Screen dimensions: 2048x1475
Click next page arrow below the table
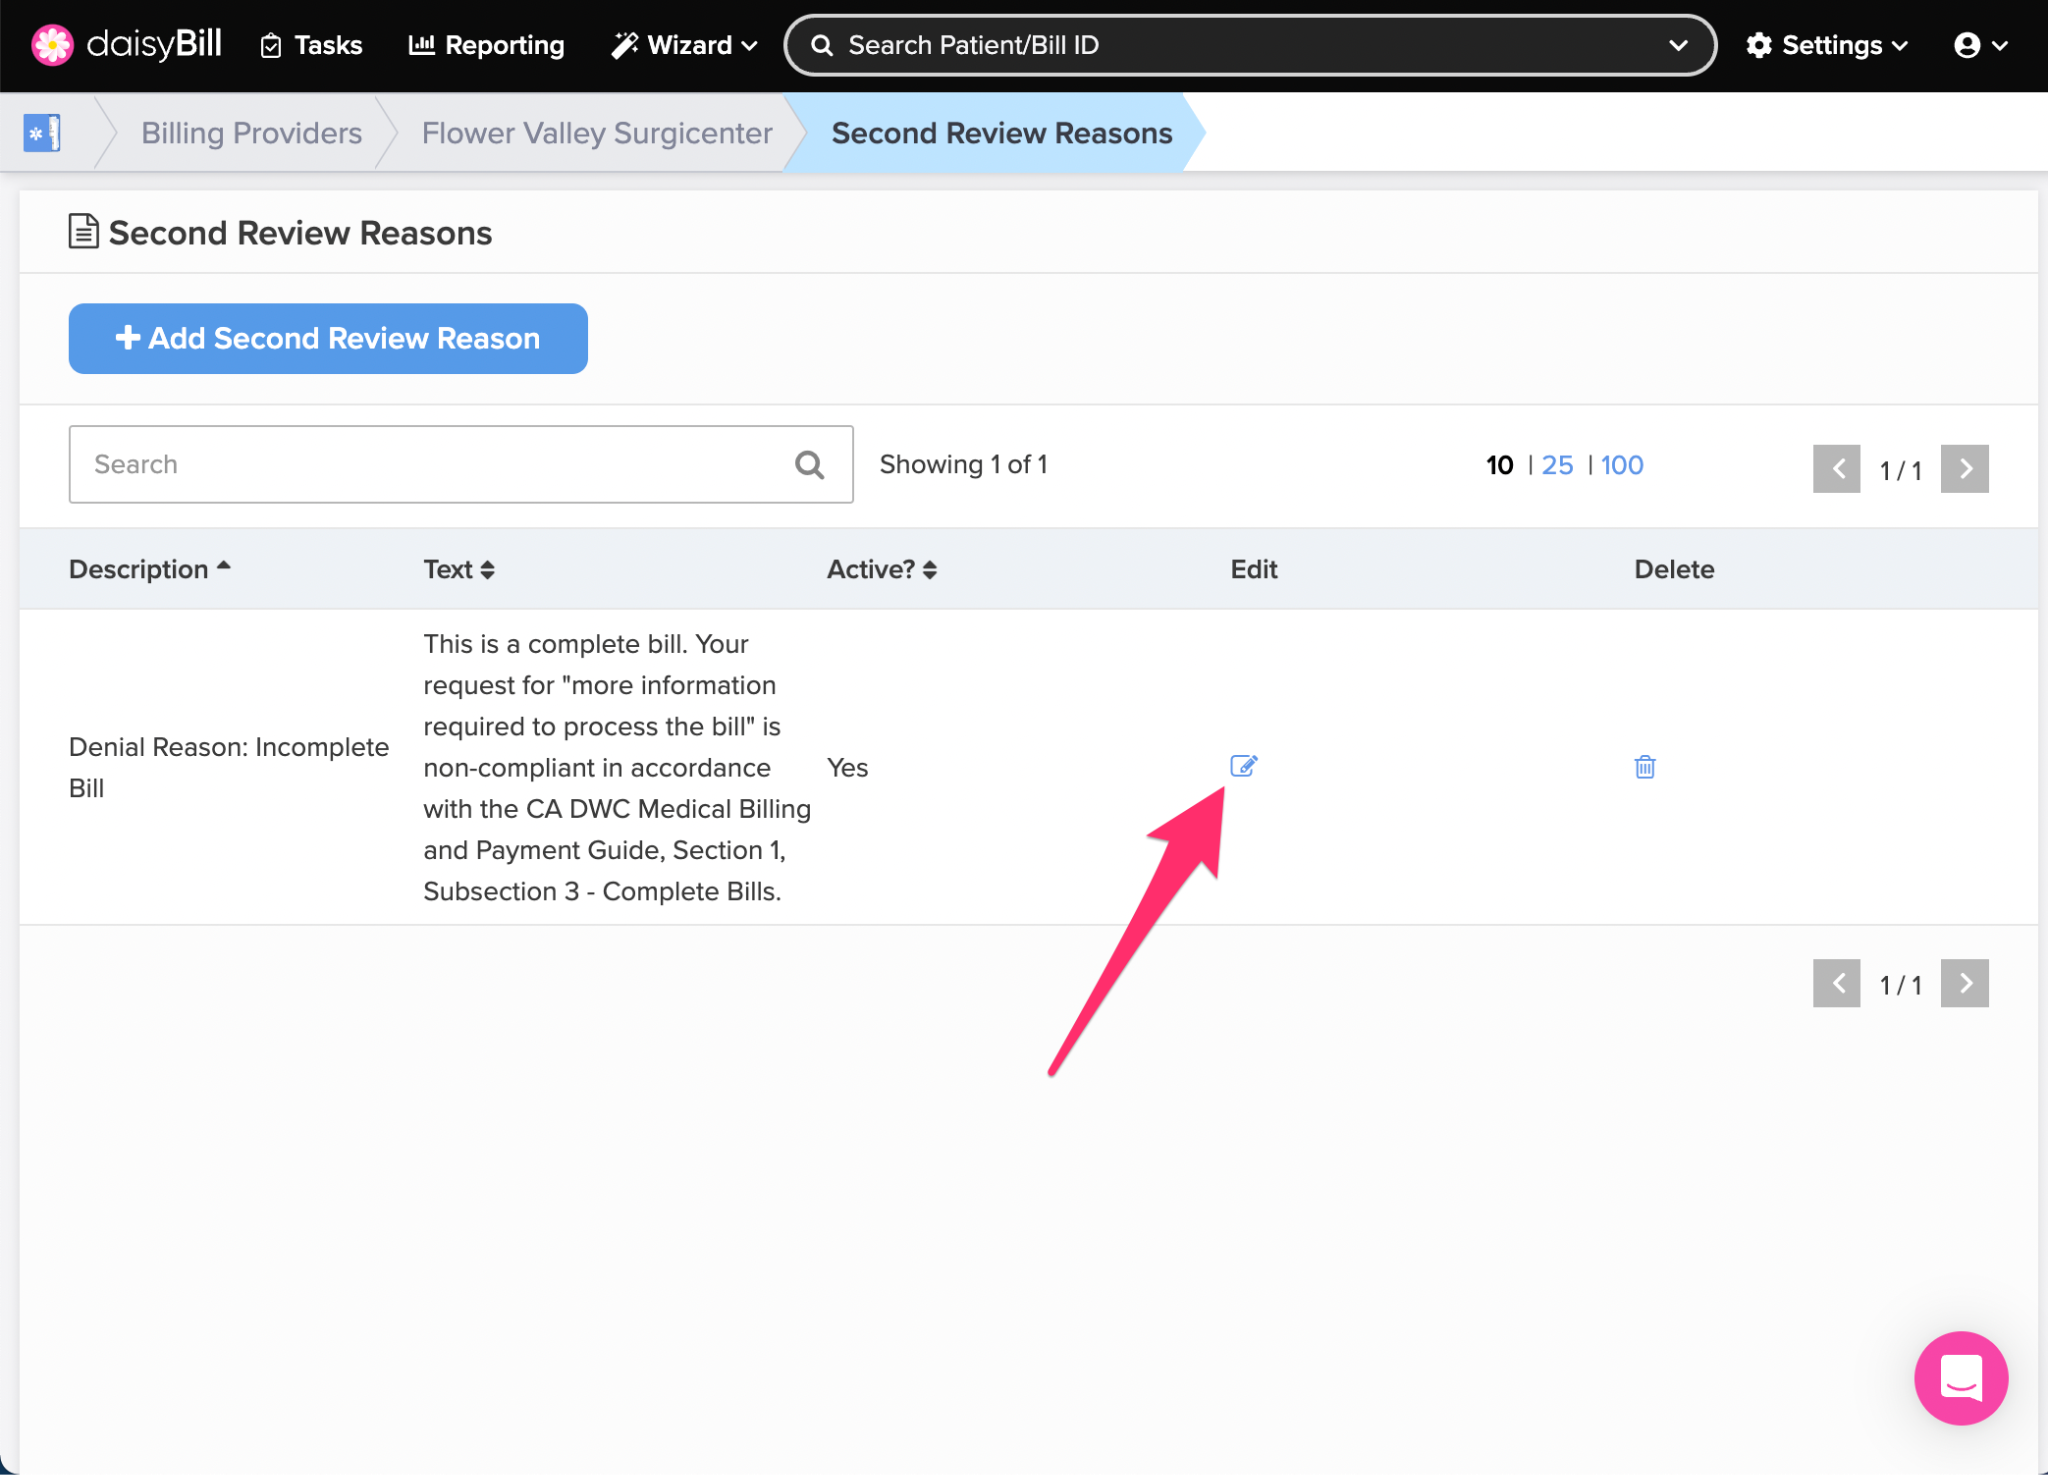pyautogui.click(x=1964, y=984)
